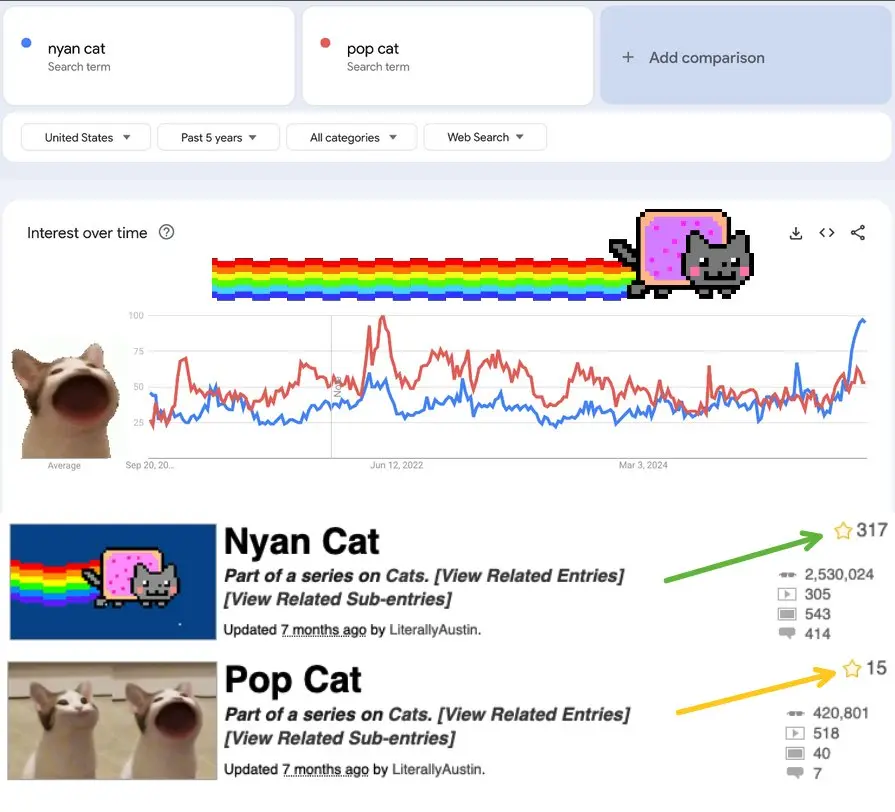Click View Related Entries under Pop Cat

[x=534, y=714]
